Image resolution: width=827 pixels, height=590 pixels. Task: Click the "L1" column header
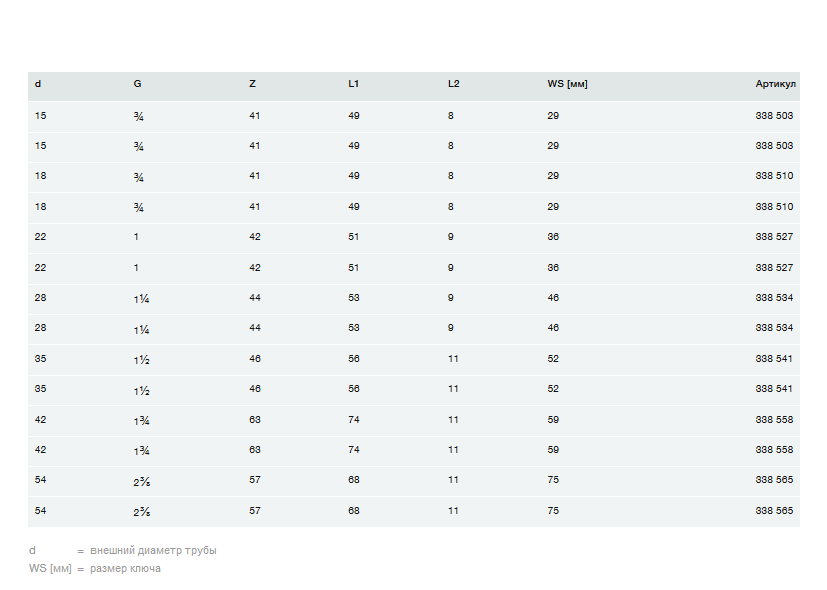354,84
